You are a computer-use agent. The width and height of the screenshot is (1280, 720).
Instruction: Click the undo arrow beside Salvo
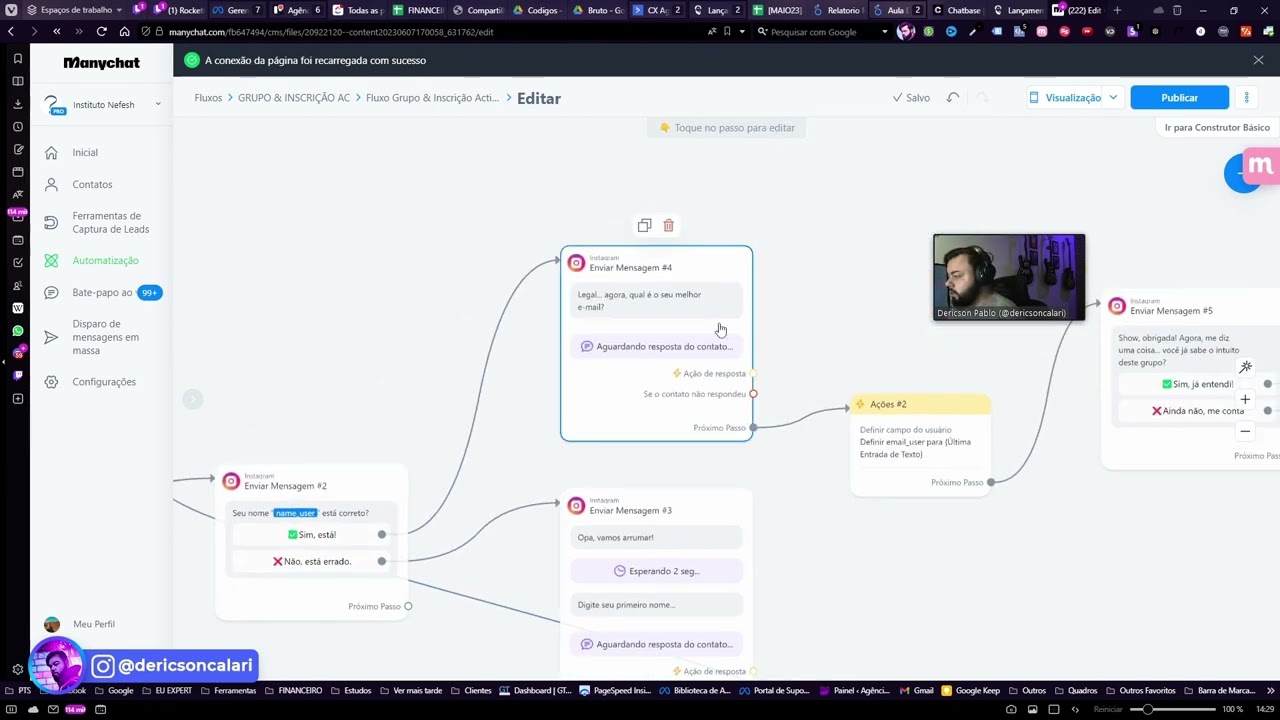tap(953, 98)
